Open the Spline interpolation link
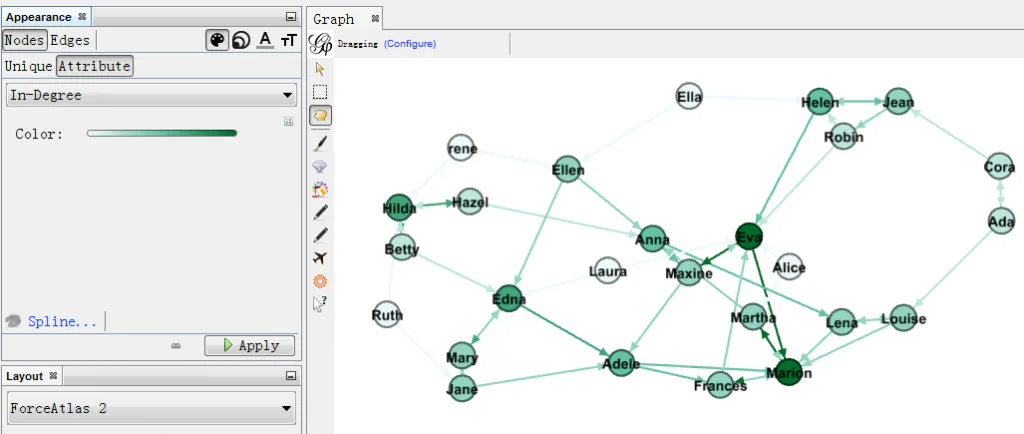The width and height of the screenshot is (1024, 434). (62, 321)
